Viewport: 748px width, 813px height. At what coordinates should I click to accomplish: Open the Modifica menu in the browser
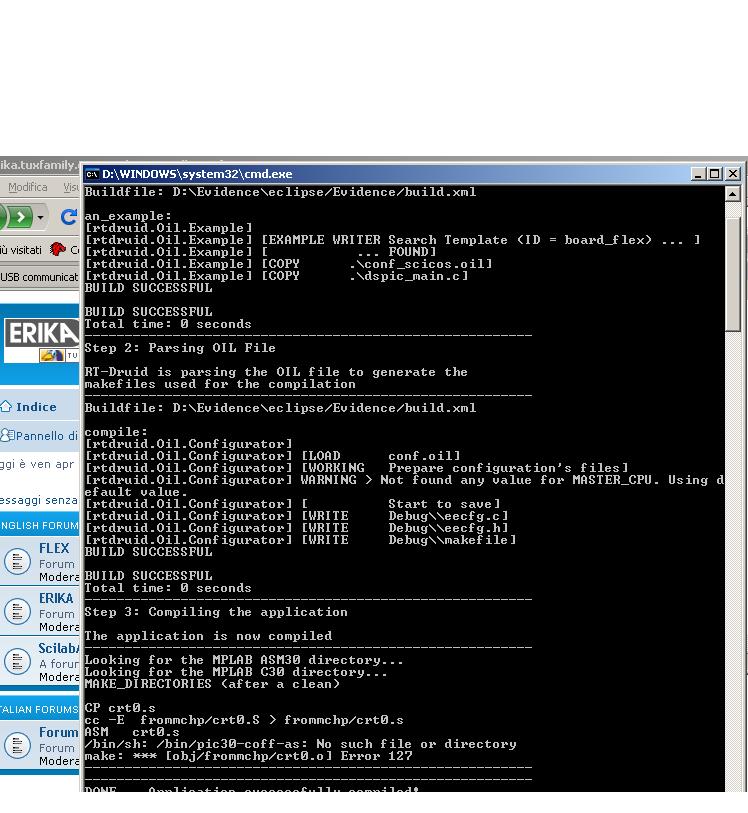point(27,187)
